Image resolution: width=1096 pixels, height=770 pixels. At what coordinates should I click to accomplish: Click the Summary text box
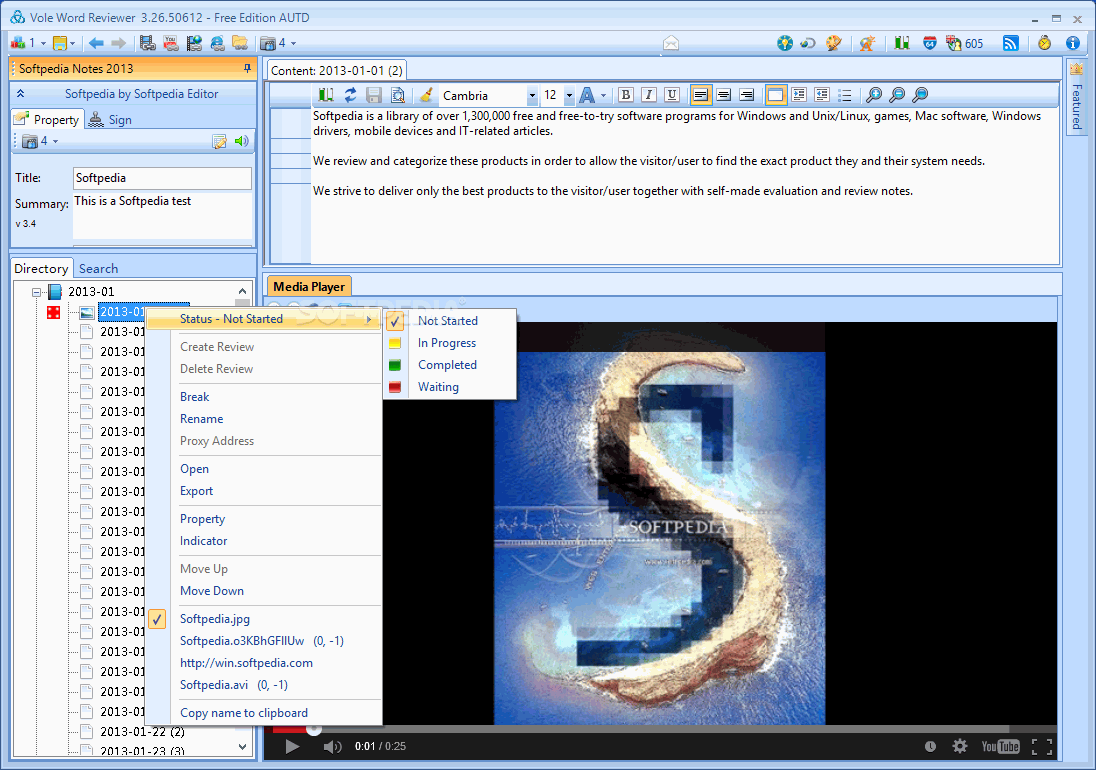pyautogui.click(x=162, y=216)
